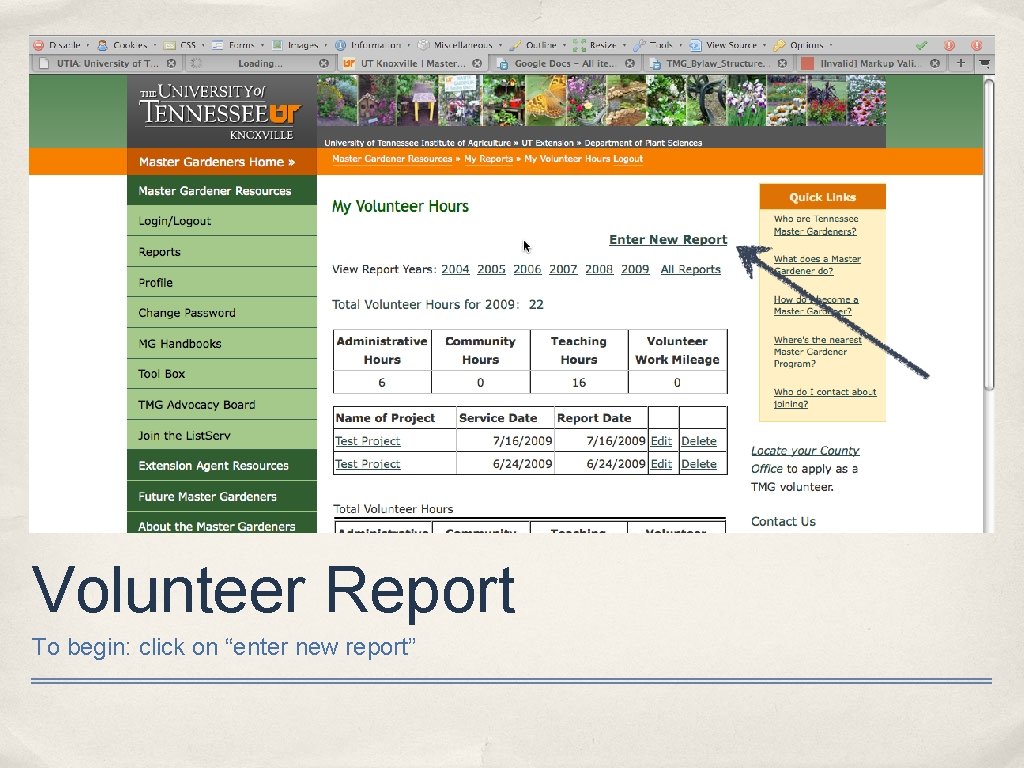1024x768 pixels.
Task: Click the Tools wrench icon
Action: [x=639, y=45]
